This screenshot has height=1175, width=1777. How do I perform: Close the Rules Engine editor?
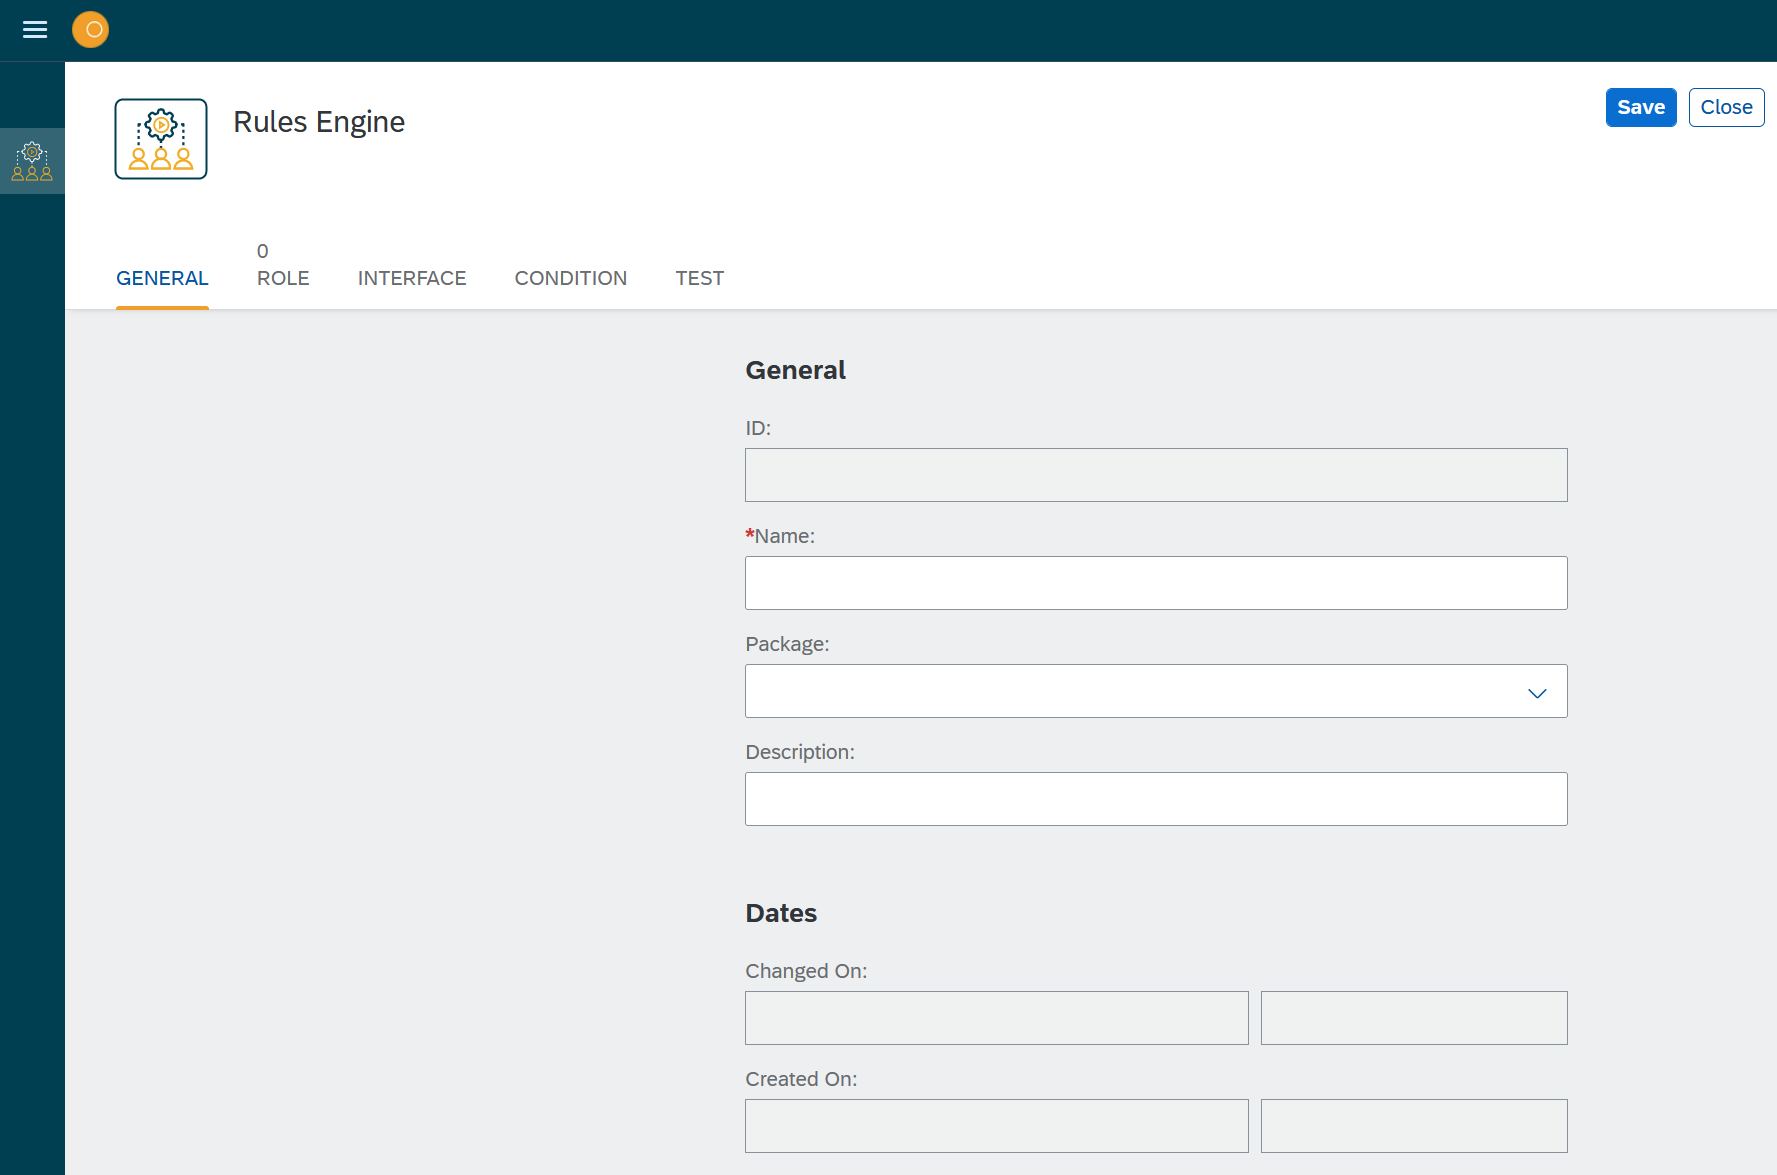1726,107
